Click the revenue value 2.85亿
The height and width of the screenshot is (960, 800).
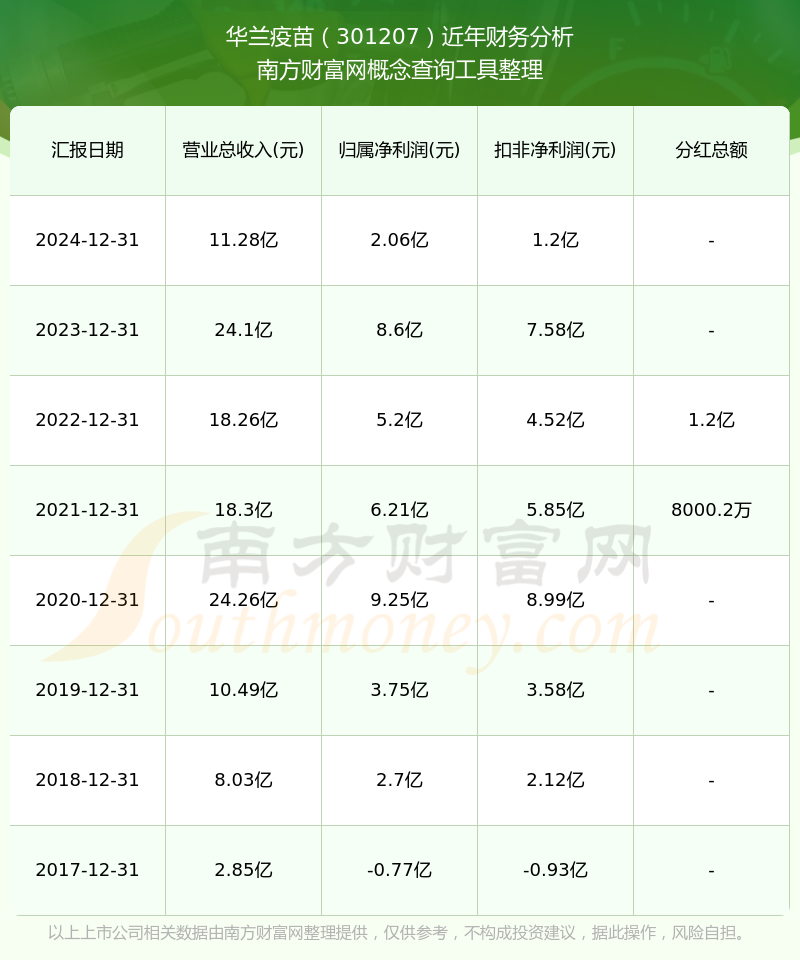[244, 870]
